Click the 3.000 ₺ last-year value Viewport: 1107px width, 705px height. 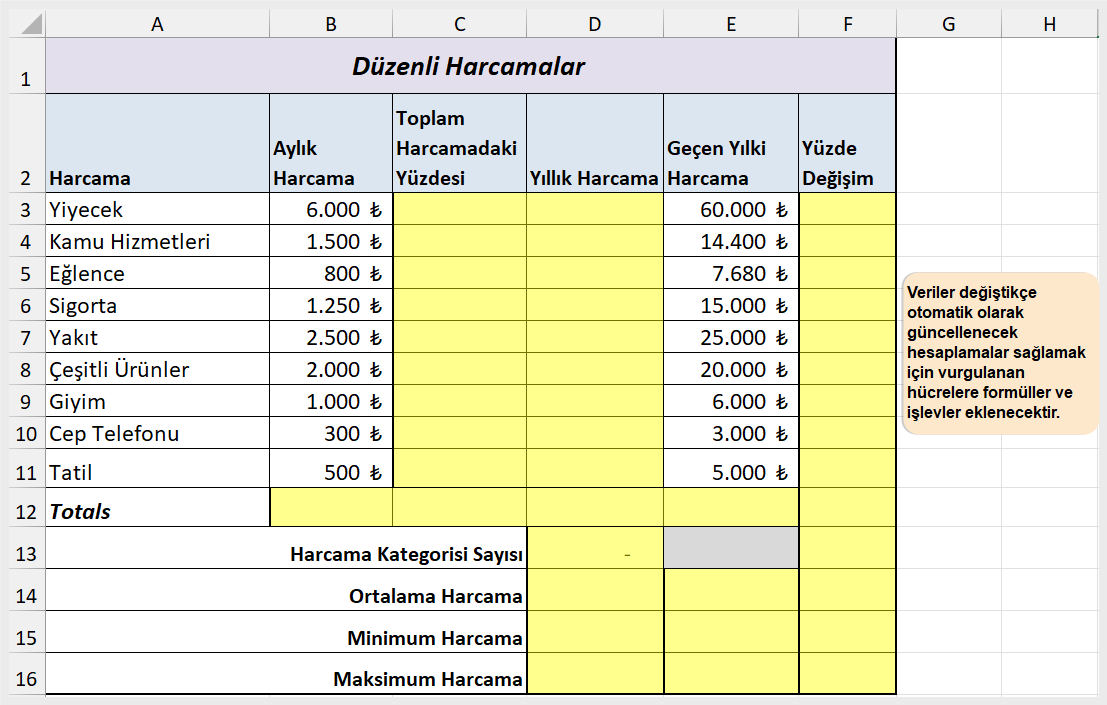tap(731, 433)
